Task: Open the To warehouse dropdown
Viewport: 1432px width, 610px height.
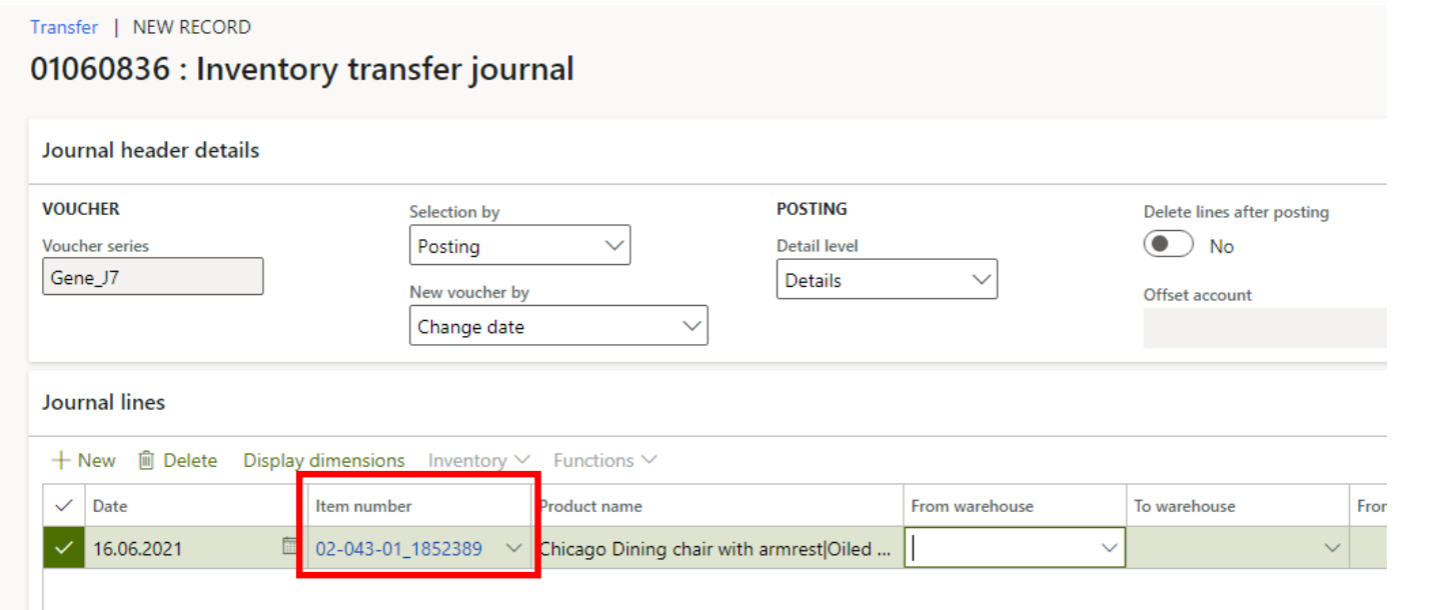Action: pyautogui.click(x=1332, y=548)
